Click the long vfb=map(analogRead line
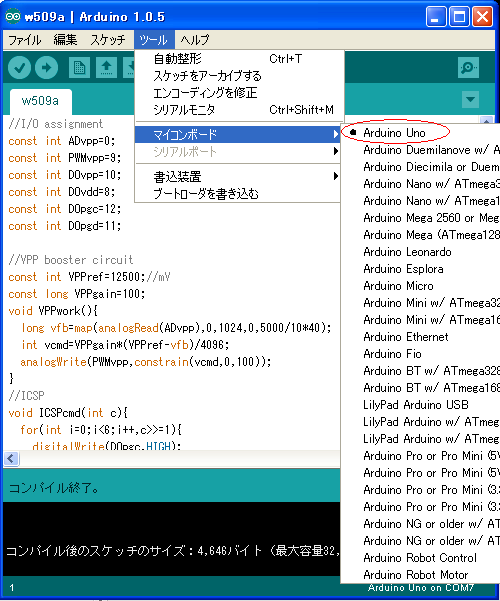500x601 pixels. pos(176,328)
